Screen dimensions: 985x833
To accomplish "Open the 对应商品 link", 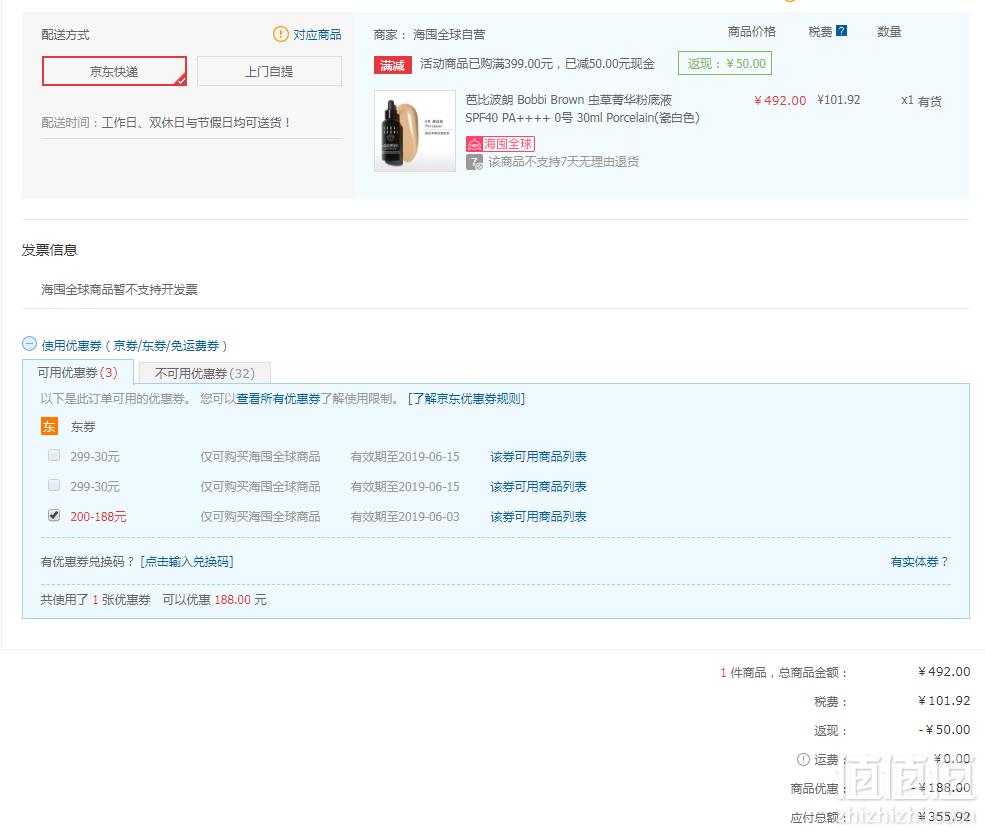I will (x=317, y=35).
